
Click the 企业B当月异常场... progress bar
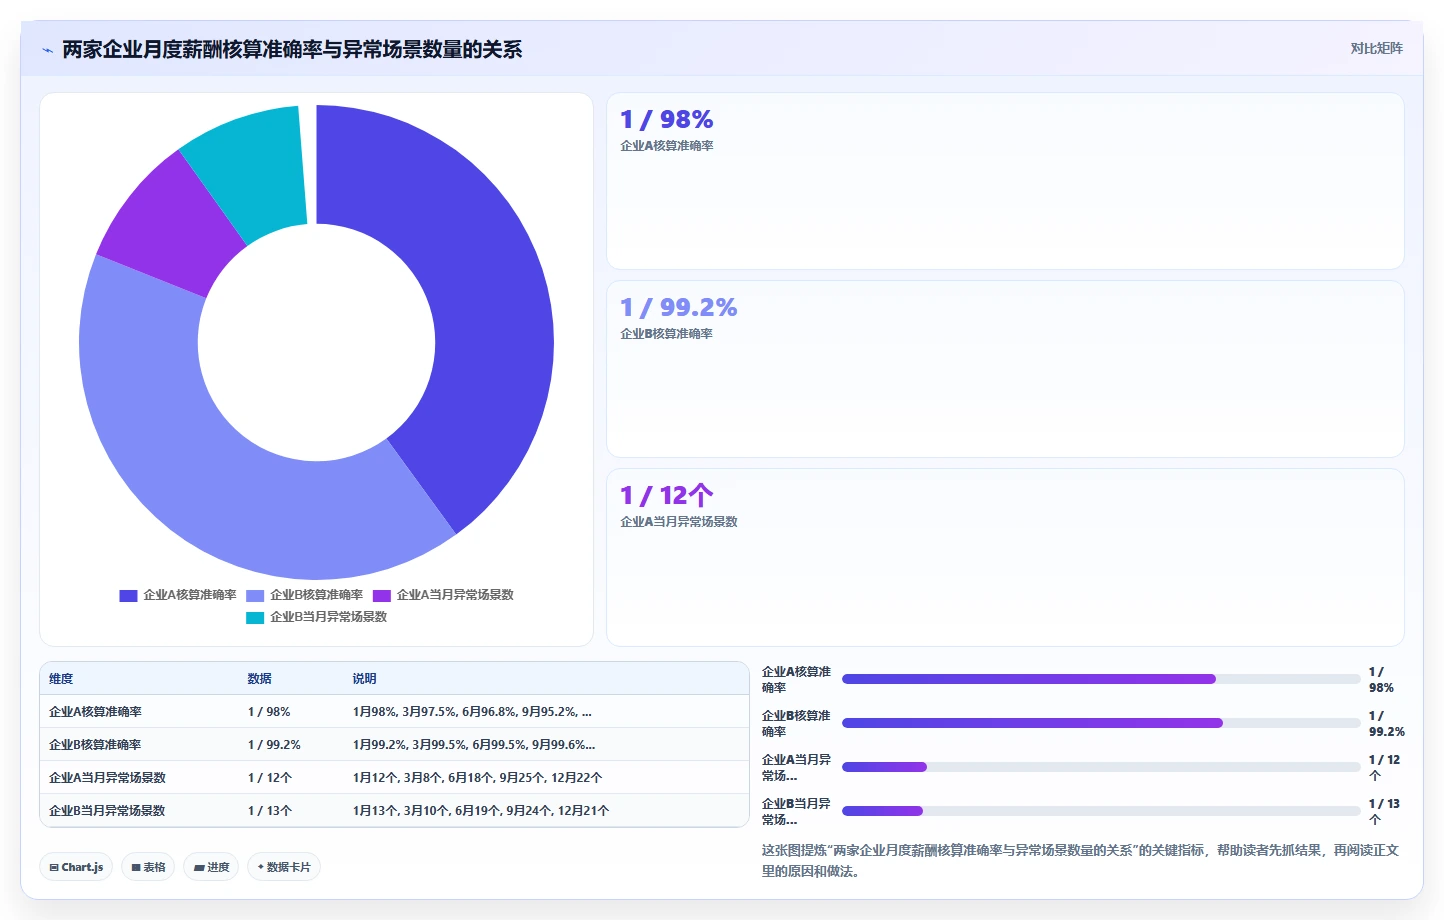coord(1101,811)
